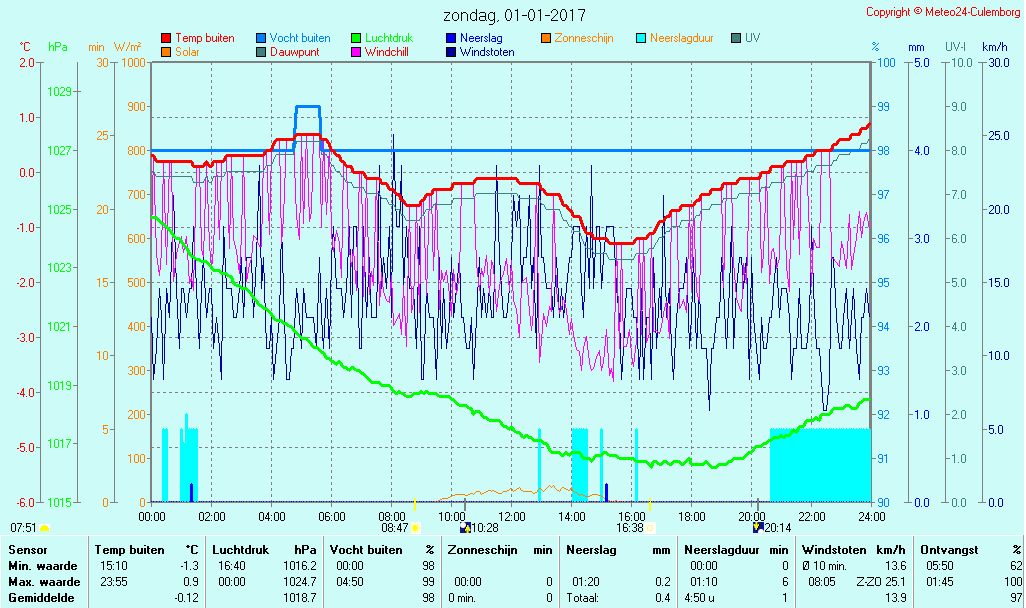Select the Dauwpunt legend label
The image size is (1026, 608).
coord(294,52)
